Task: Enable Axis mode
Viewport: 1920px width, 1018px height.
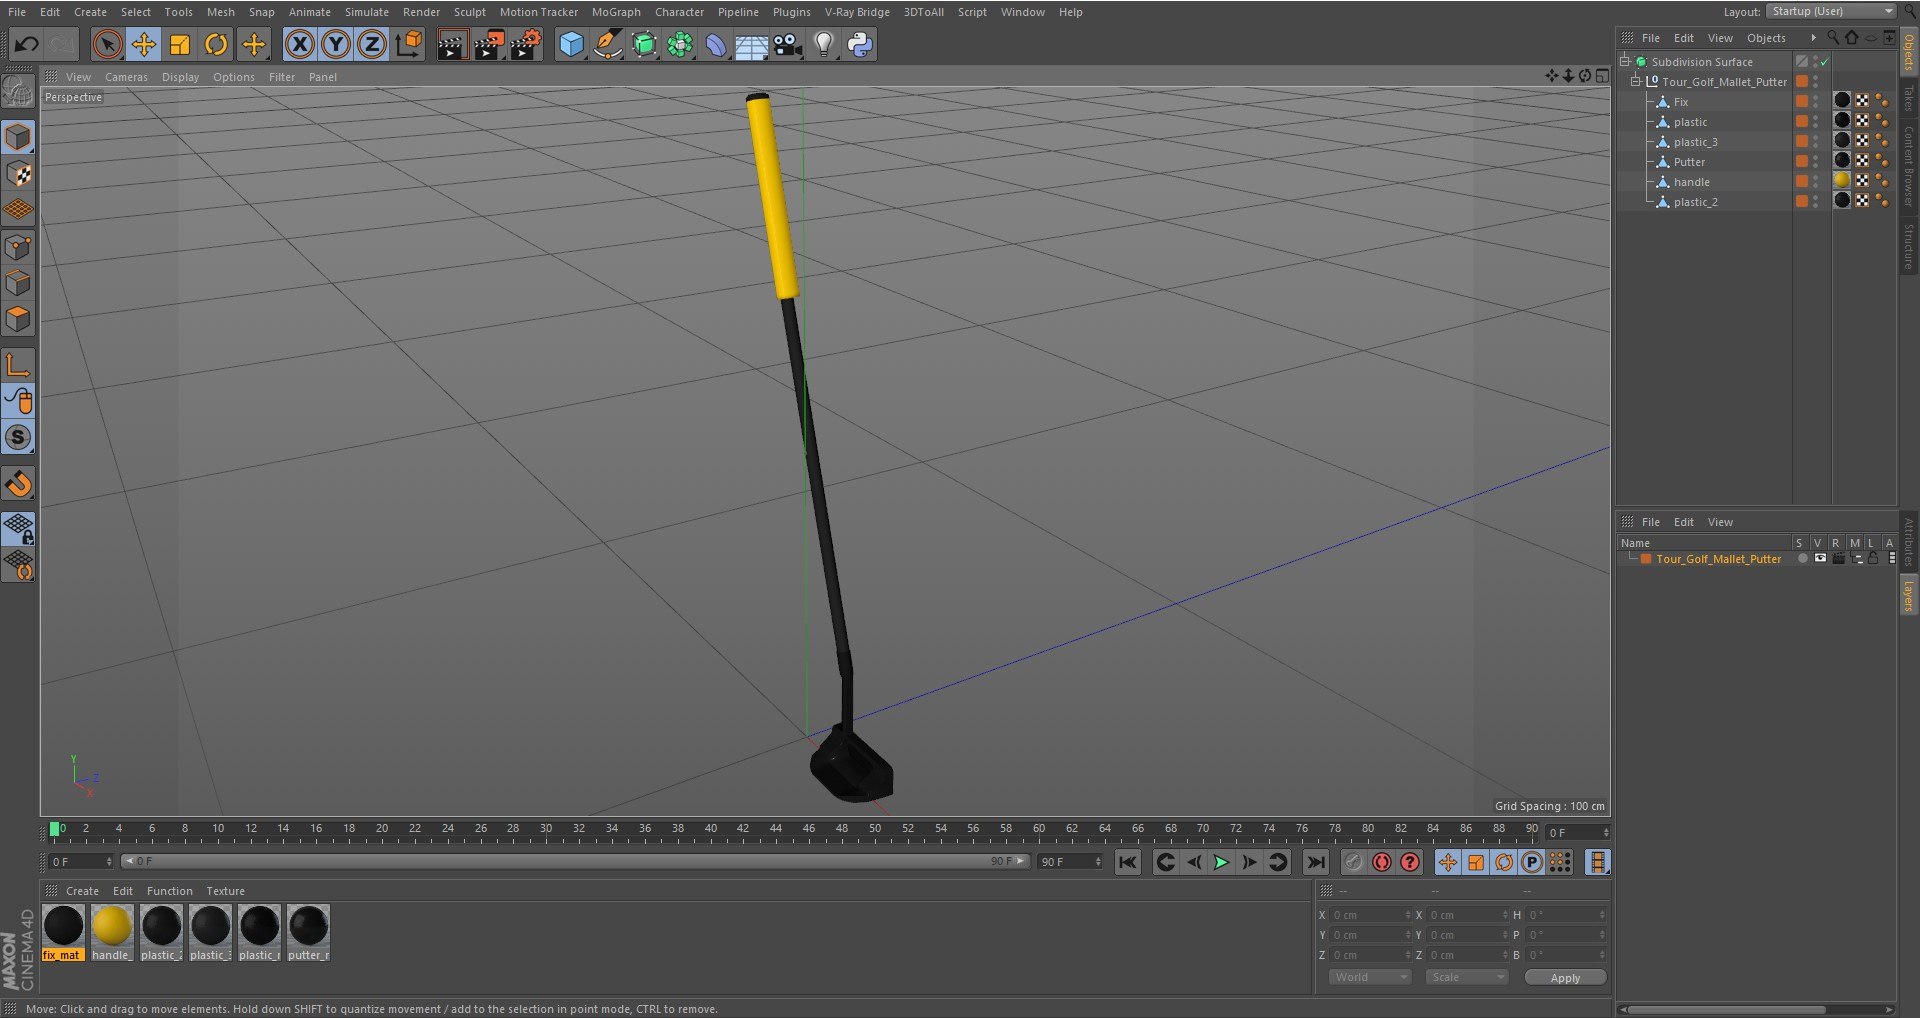Action: point(18,365)
